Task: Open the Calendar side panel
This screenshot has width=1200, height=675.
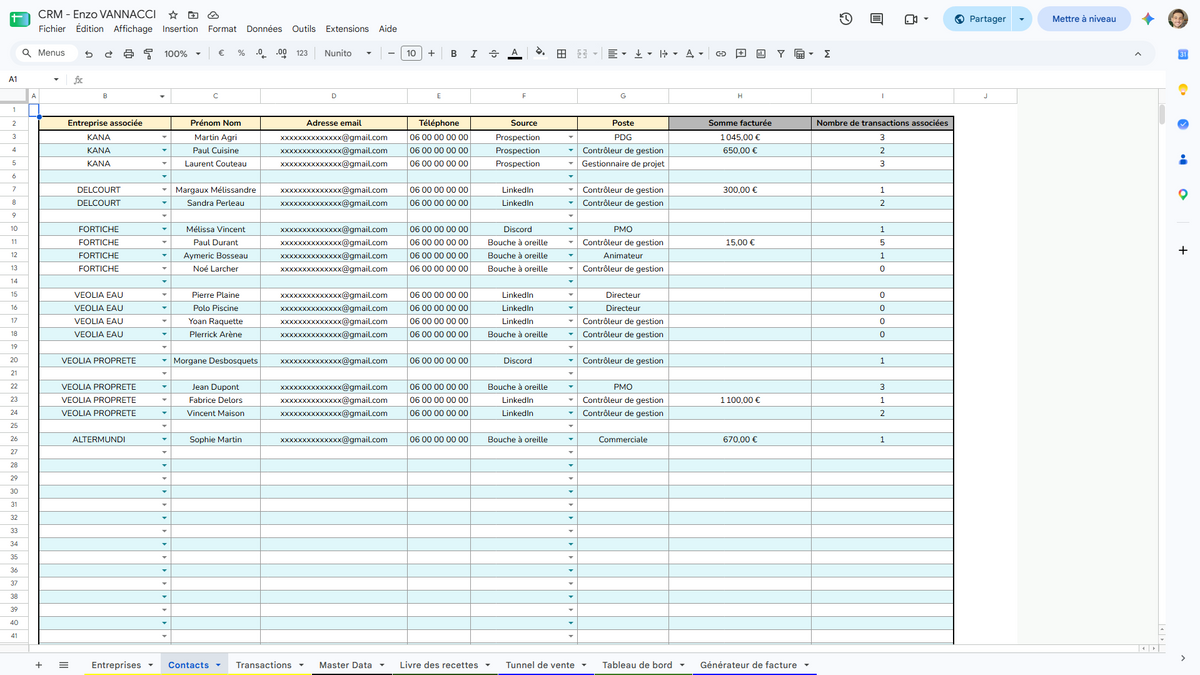Action: coord(1183,54)
